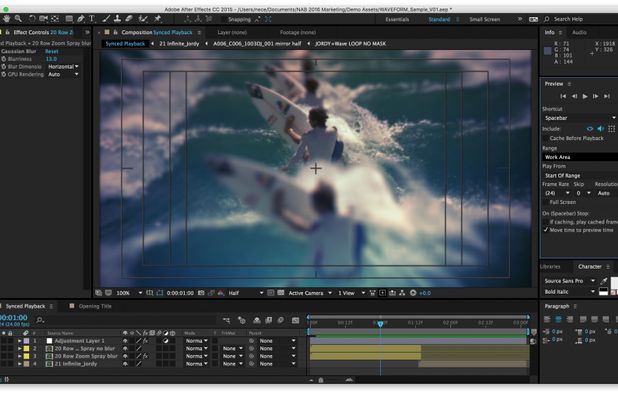Open the Bold Italic font style dropdown
Viewport: 618px width, 394px height.
pos(570,292)
